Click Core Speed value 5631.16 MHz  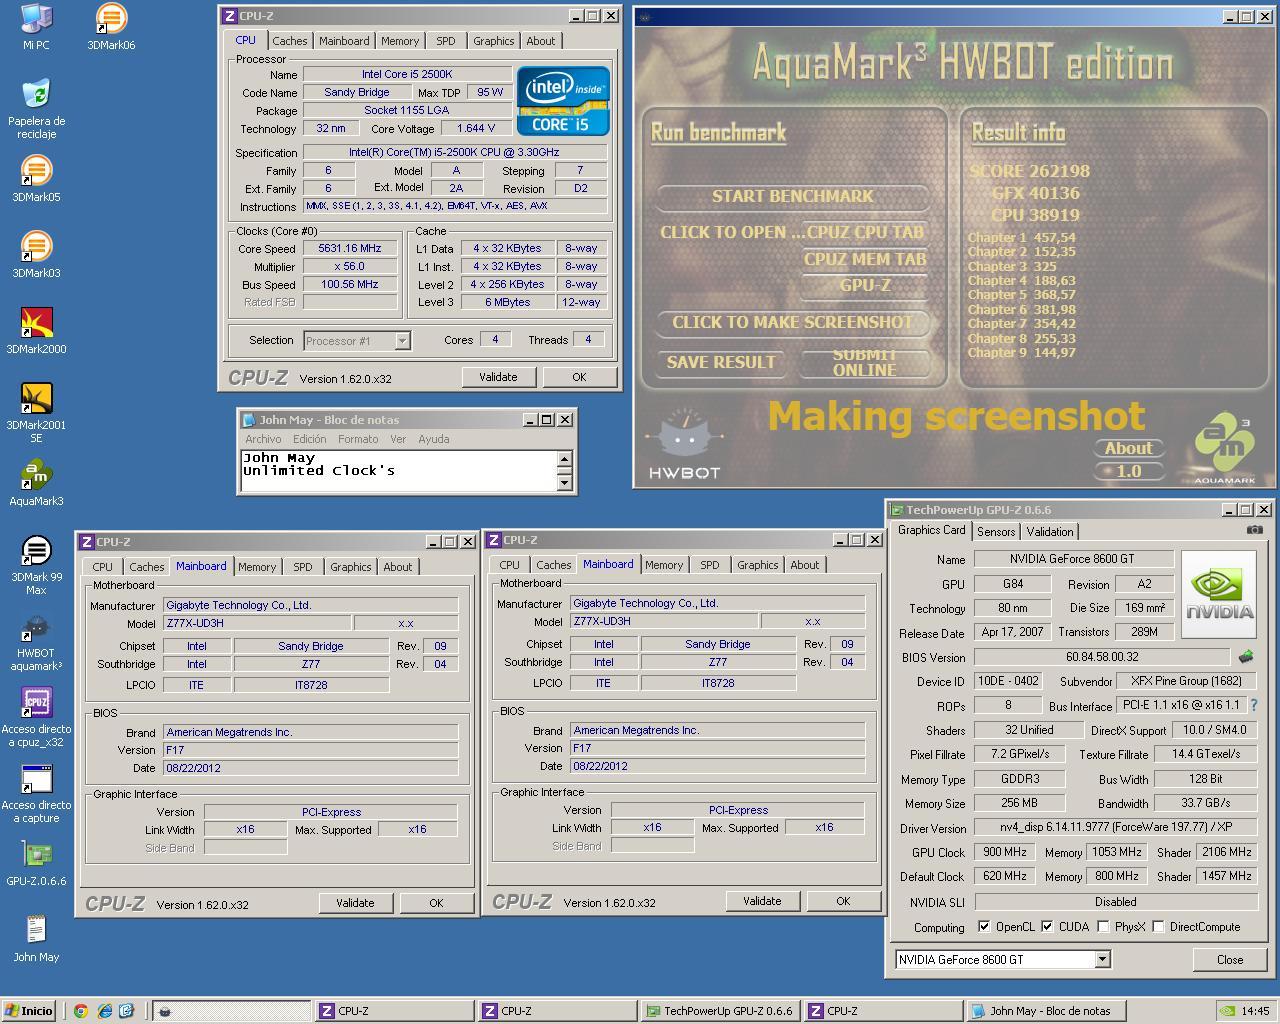pyautogui.click(x=350, y=248)
